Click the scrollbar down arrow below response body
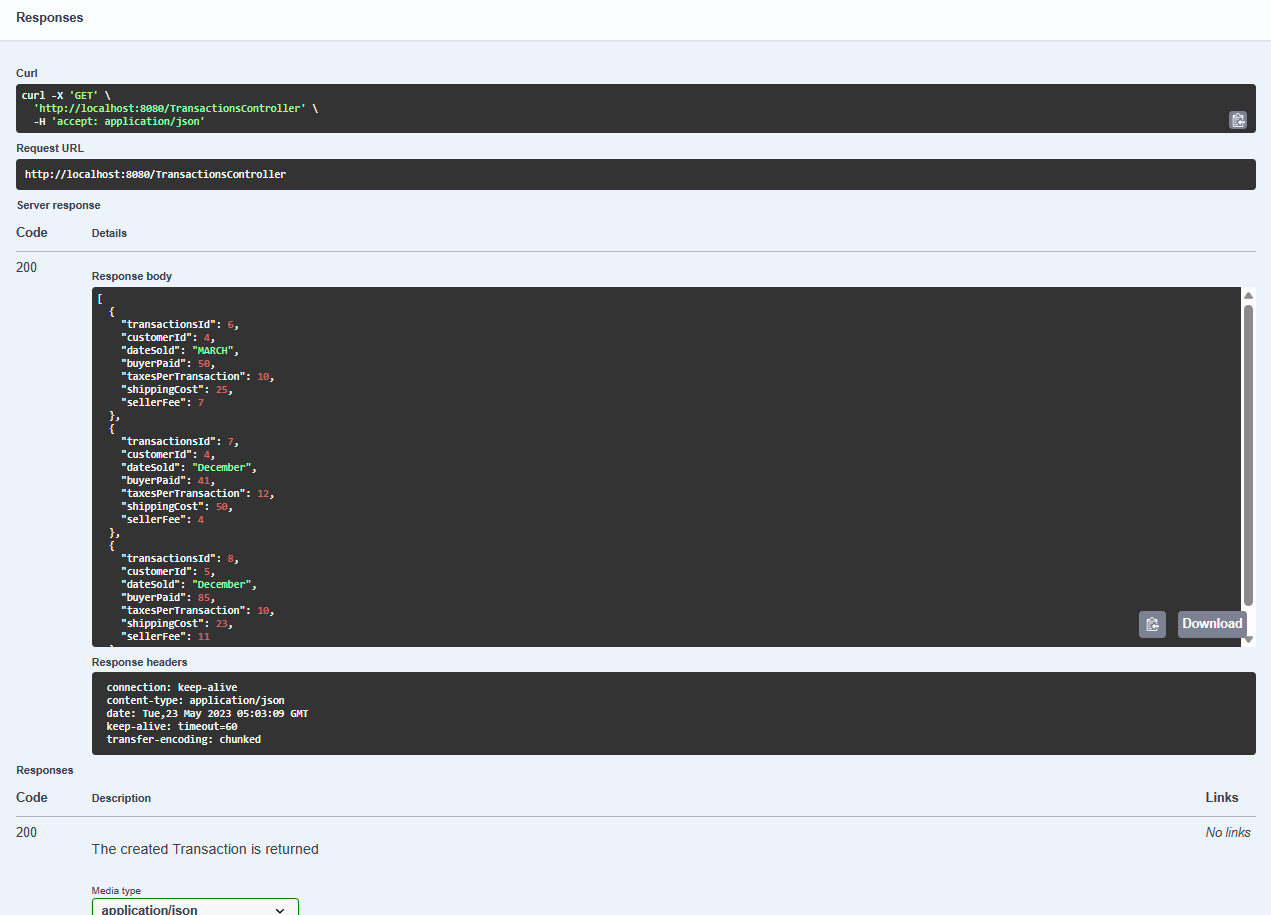 pos(1248,641)
